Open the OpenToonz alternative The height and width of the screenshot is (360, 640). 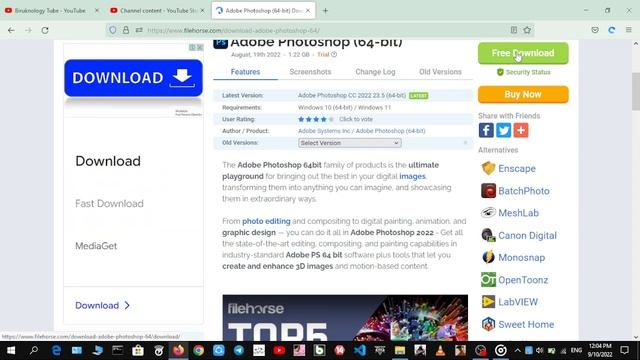(523, 280)
